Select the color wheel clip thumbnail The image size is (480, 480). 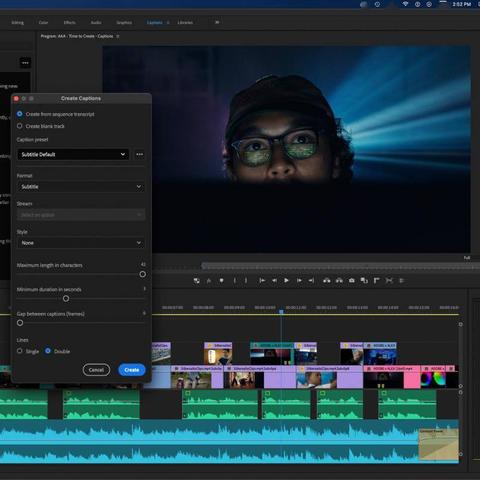[x=433, y=380]
